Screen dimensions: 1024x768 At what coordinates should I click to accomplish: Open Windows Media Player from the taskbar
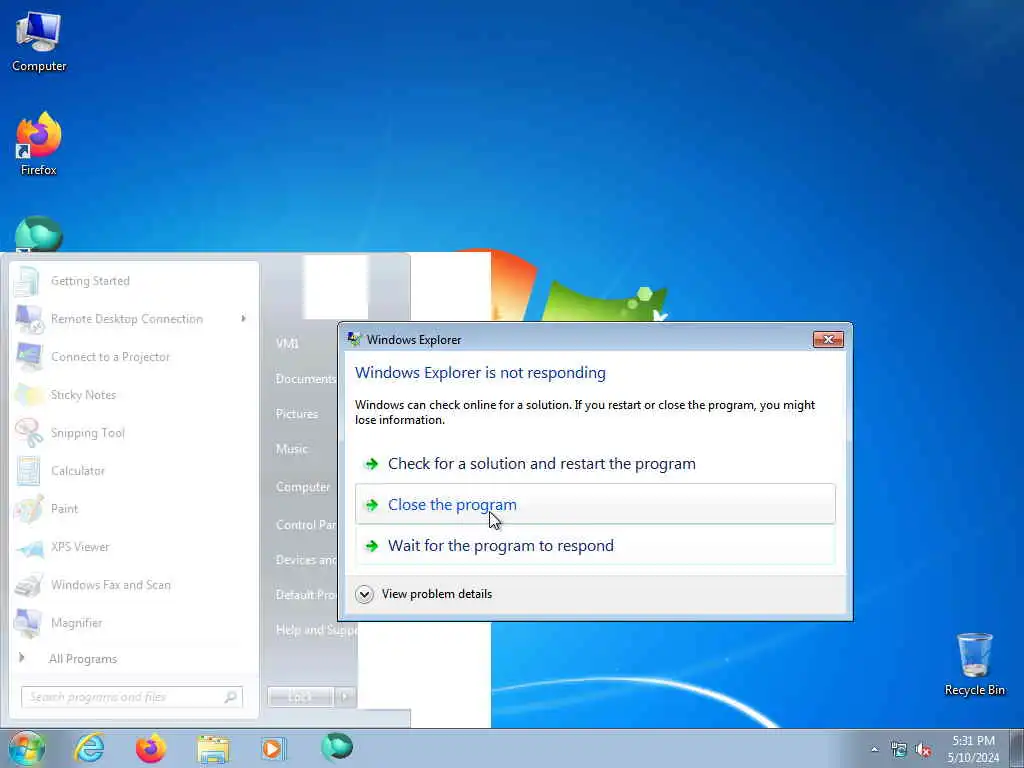click(x=274, y=748)
